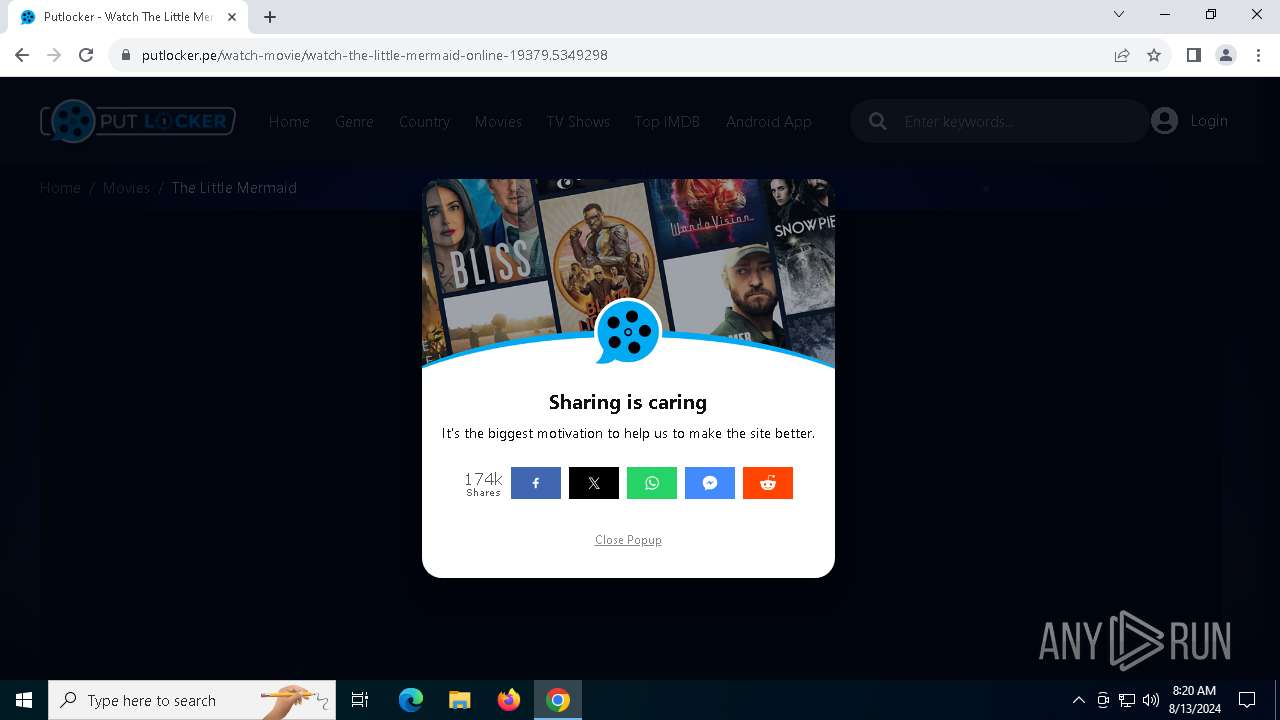Bookmark this tab with the star icon
The image size is (1280, 720).
point(1154,55)
